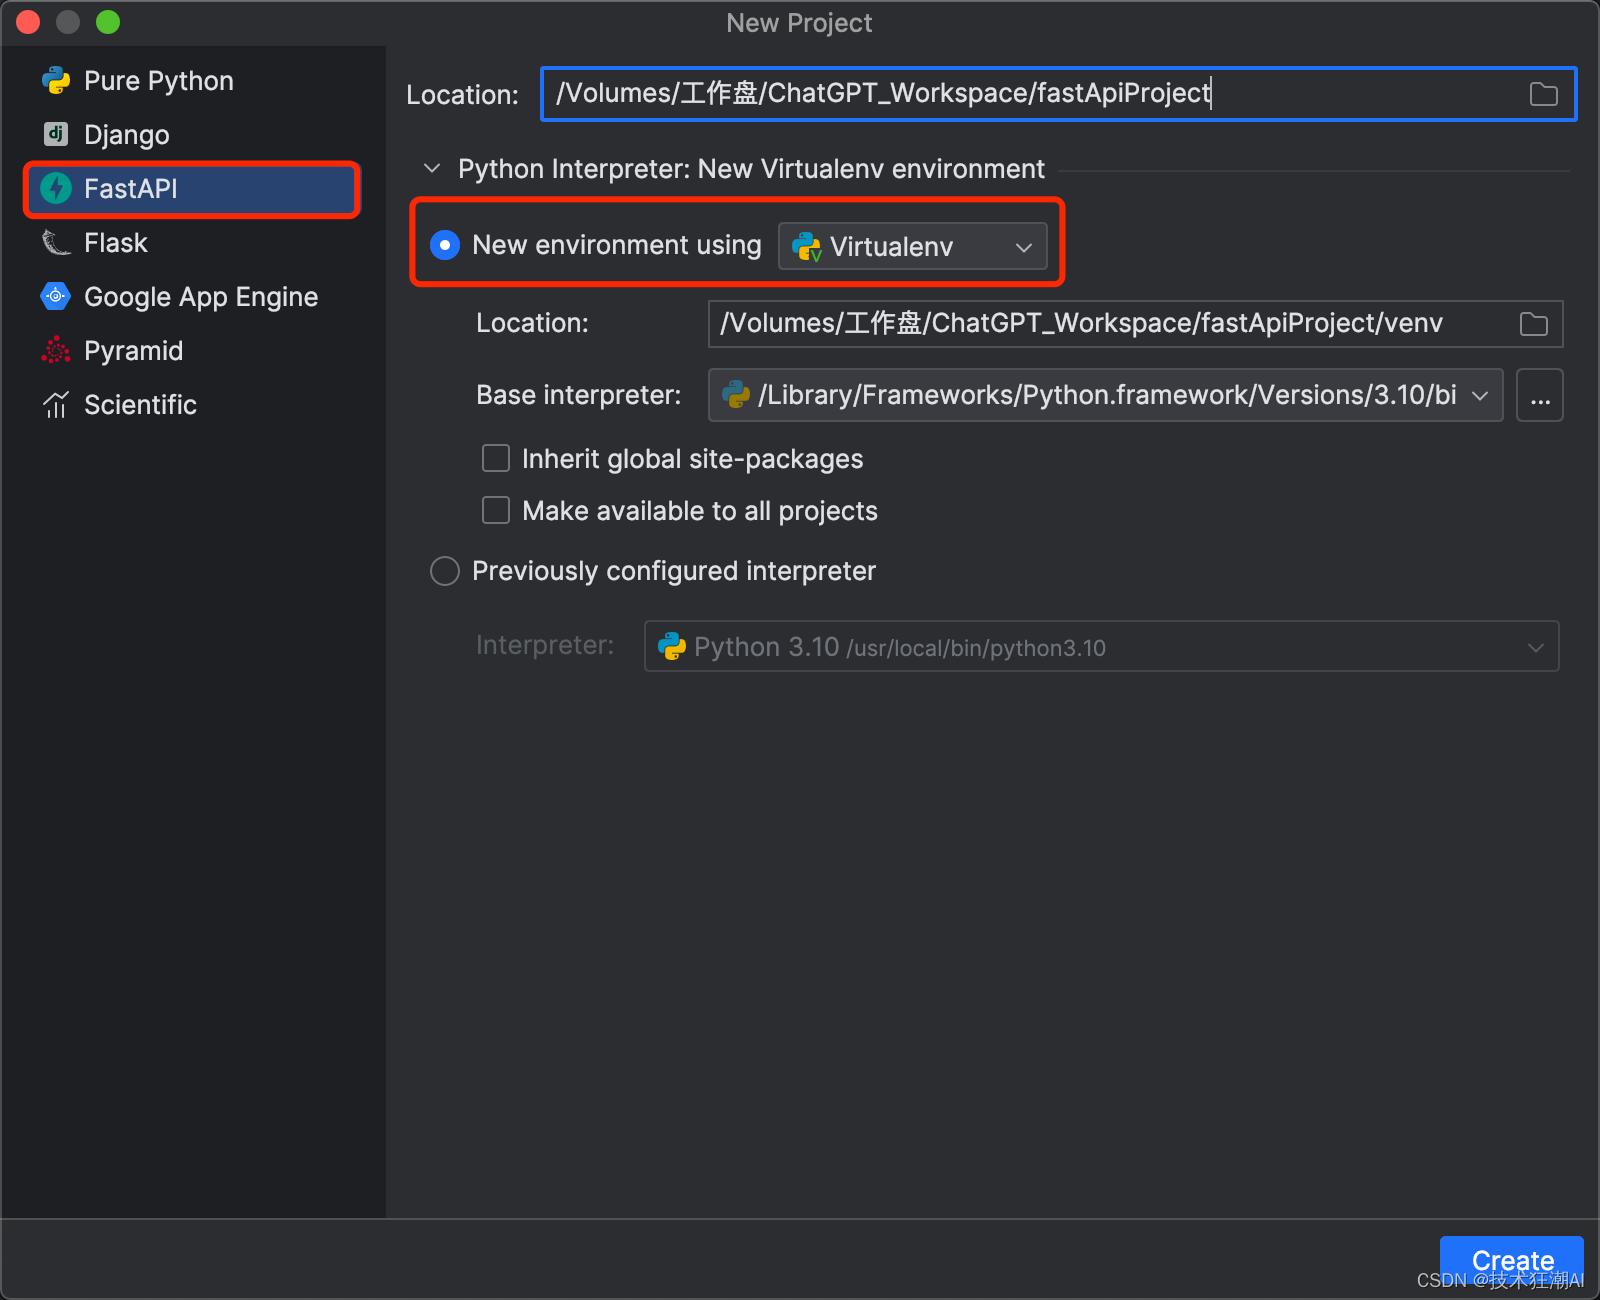This screenshot has width=1600, height=1300.
Task: Collapse the Python Interpreter section
Action: (432, 168)
